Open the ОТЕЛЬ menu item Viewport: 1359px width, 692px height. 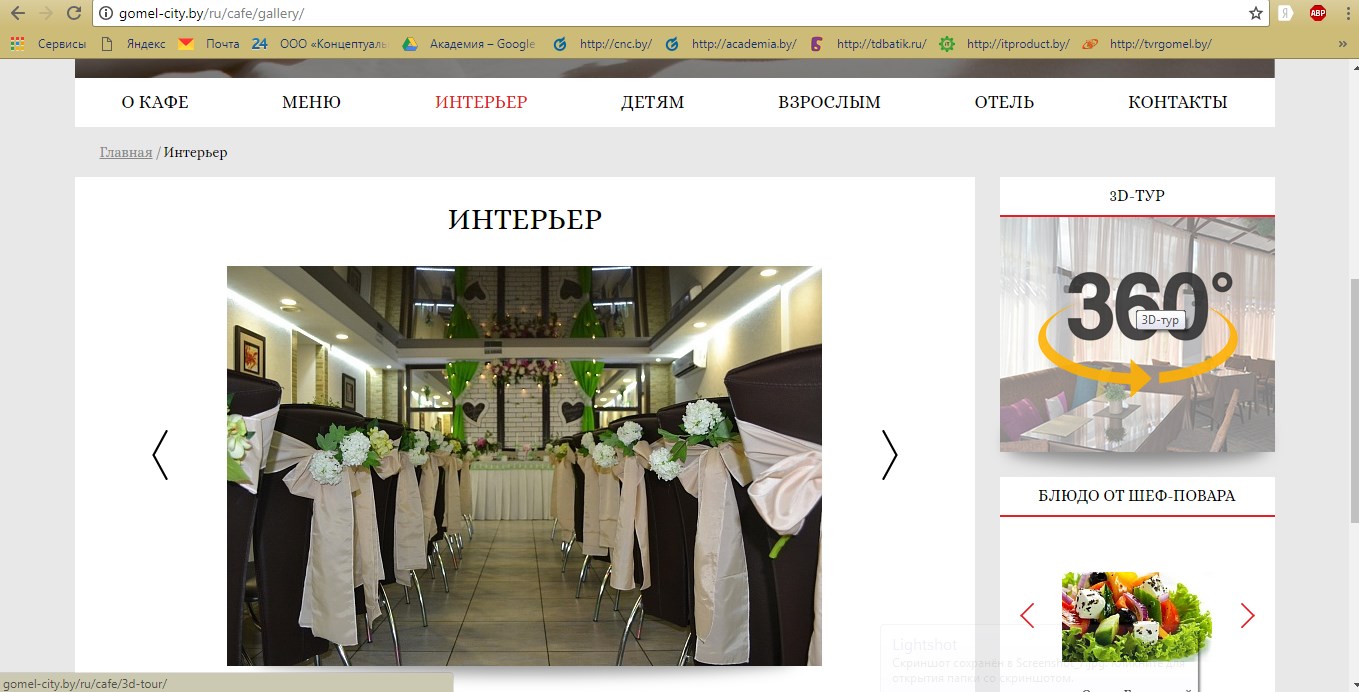click(1004, 102)
